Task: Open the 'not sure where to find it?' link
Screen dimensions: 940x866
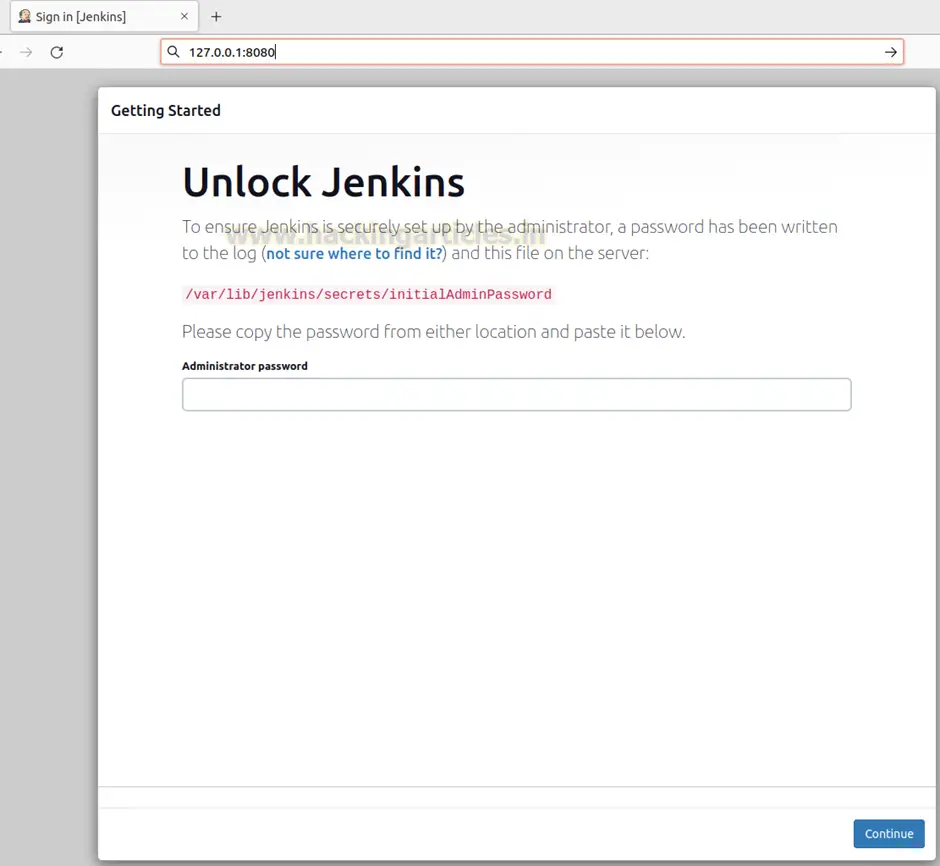Action: point(354,254)
